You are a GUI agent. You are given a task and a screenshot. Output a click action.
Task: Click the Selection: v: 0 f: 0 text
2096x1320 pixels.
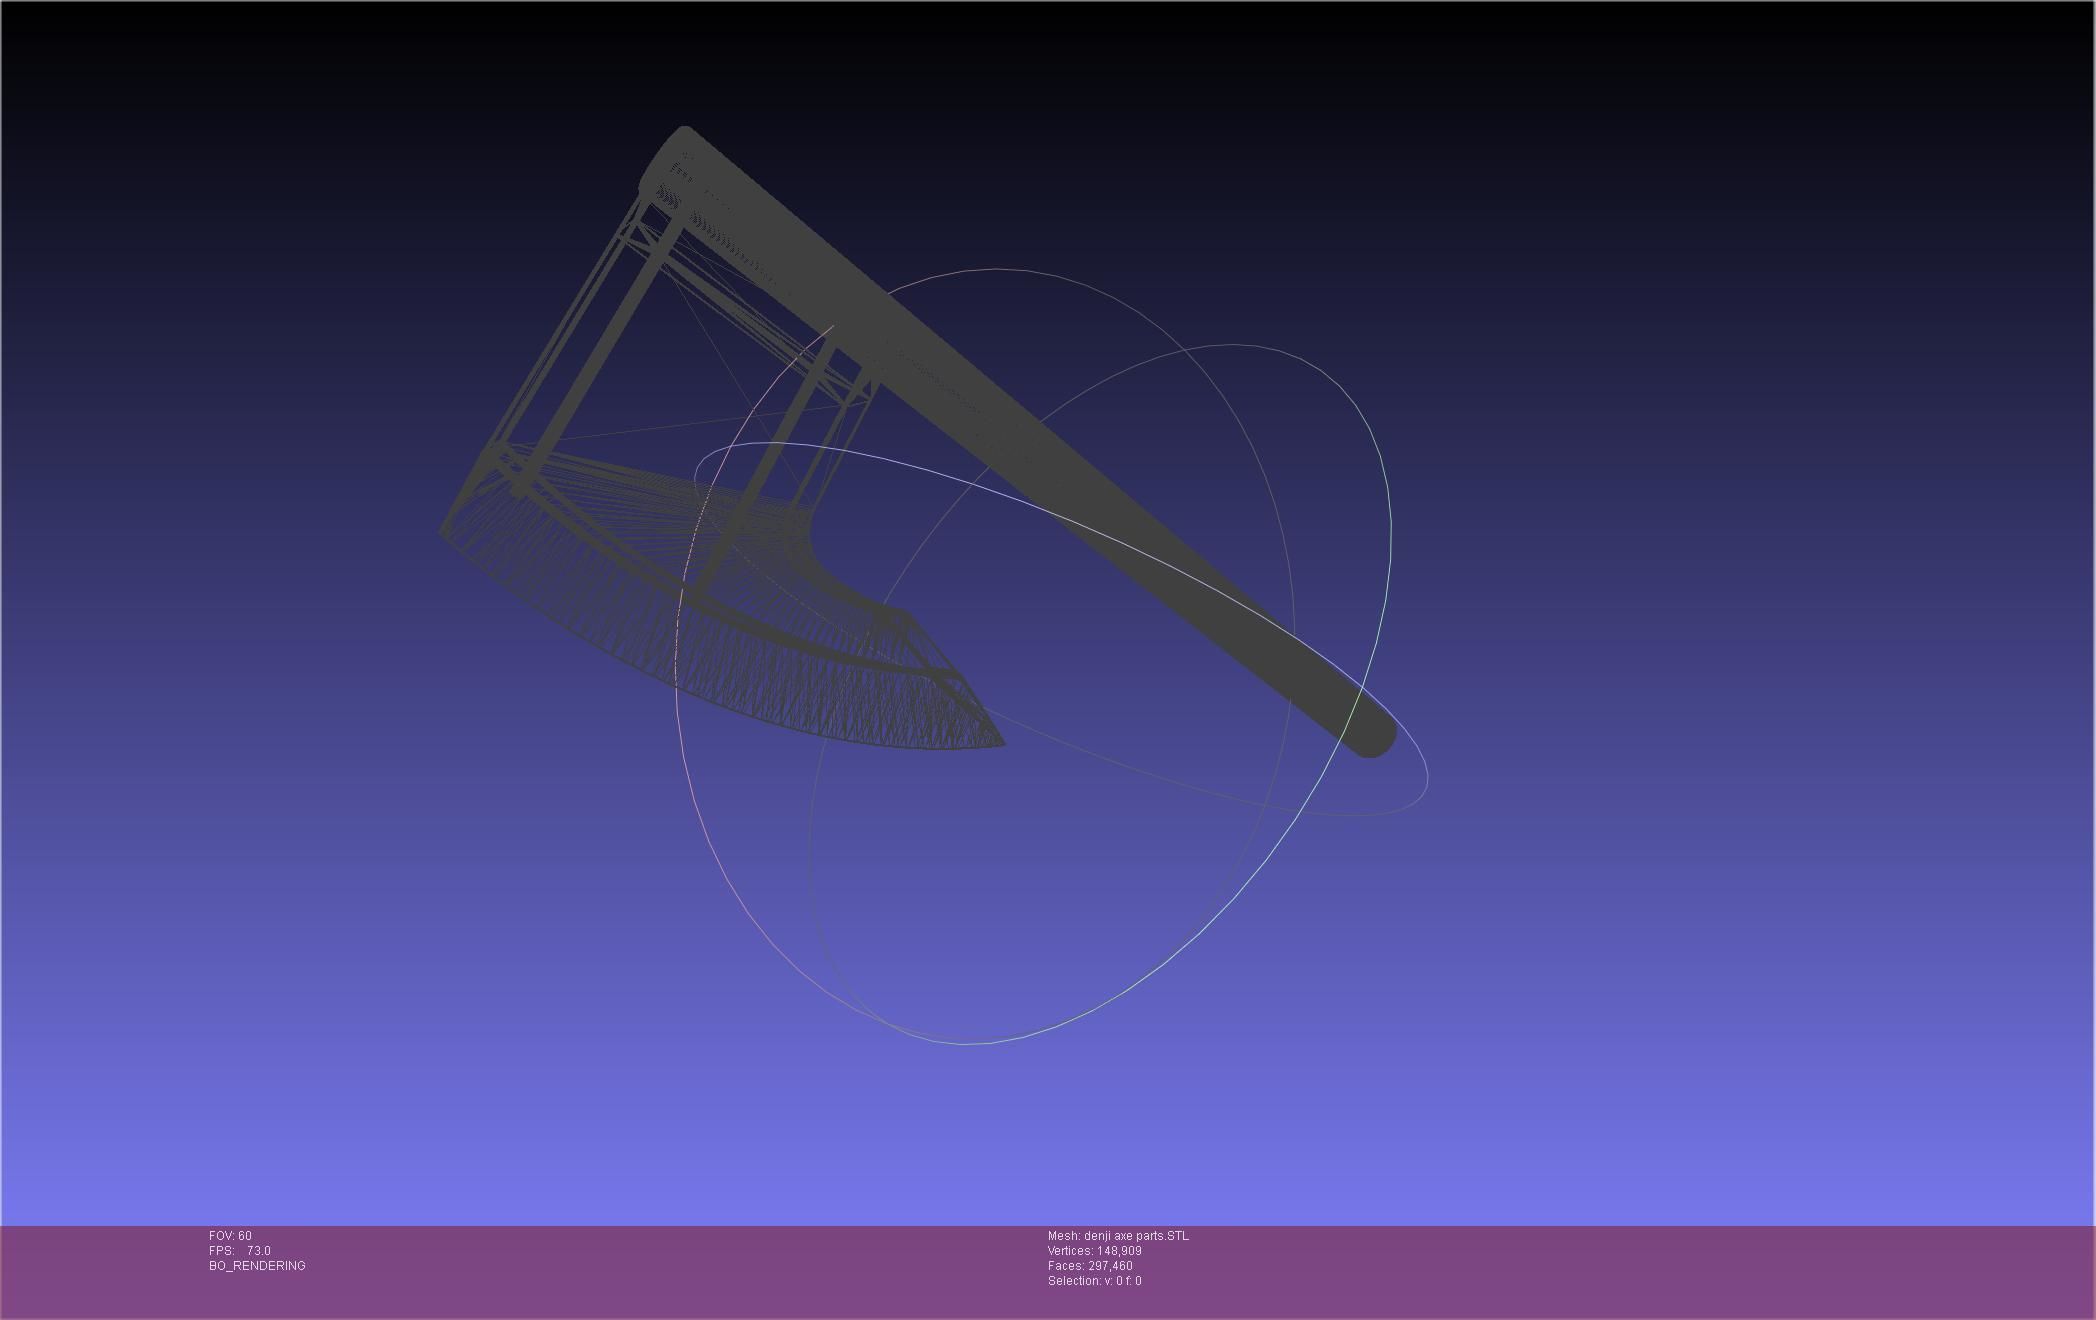pyautogui.click(x=1094, y=1281)
